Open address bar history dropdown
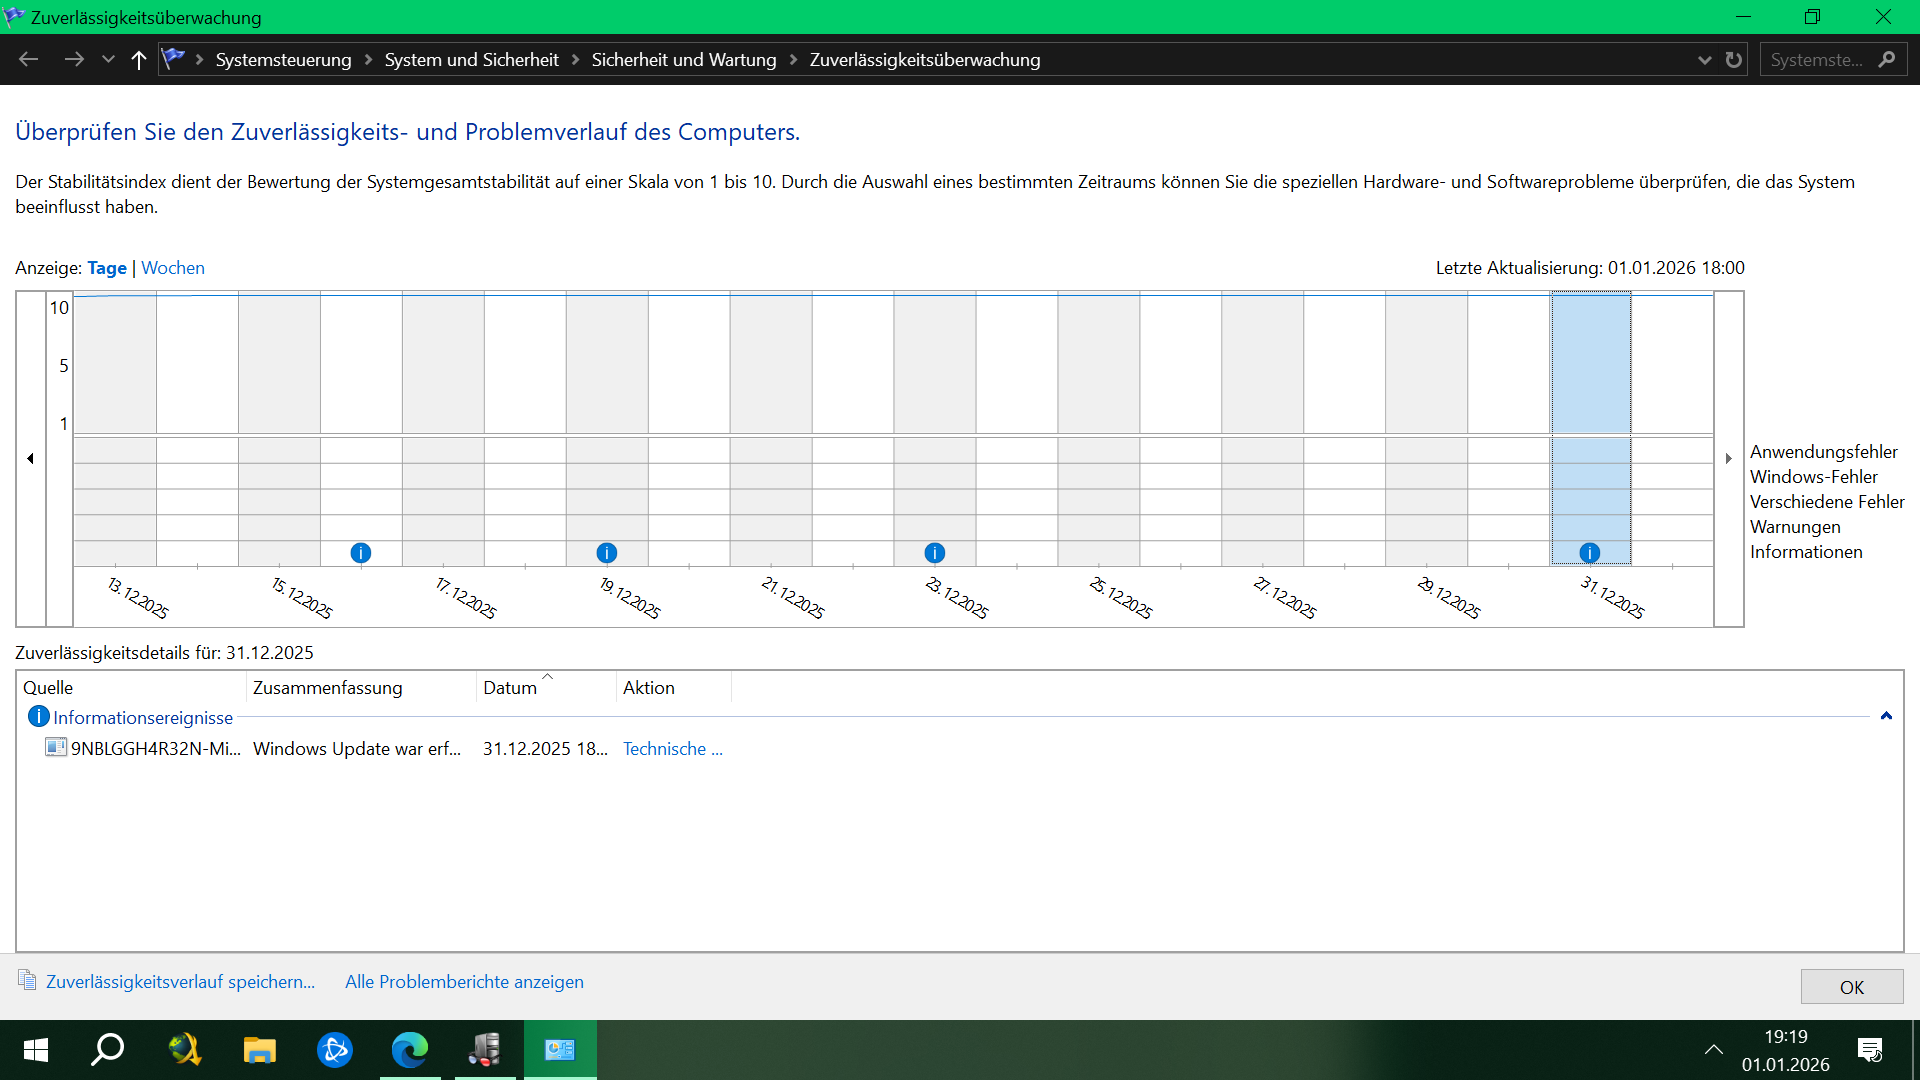Viewport: 1920px width, 1080px height. [1704, 60]
